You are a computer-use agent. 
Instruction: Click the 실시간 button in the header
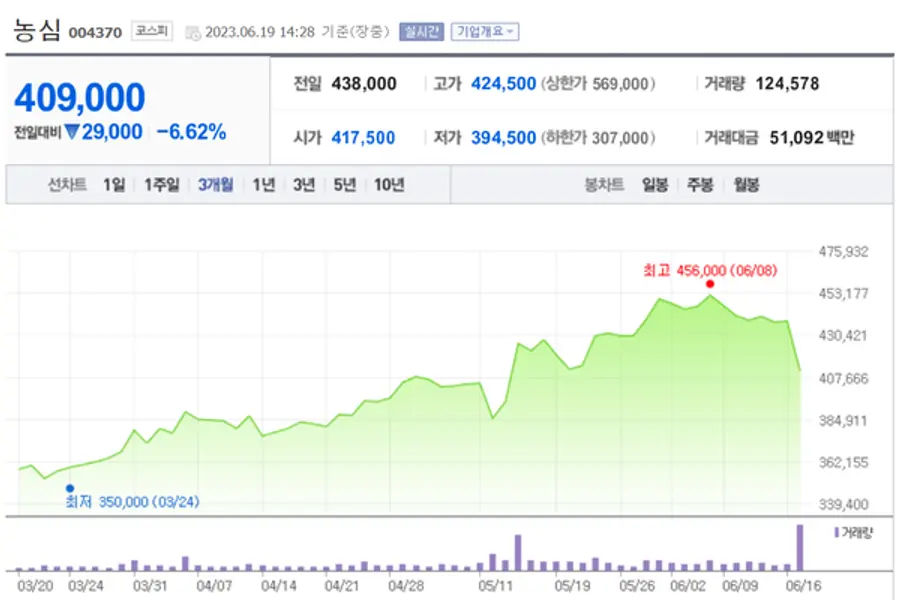(424, 29)
